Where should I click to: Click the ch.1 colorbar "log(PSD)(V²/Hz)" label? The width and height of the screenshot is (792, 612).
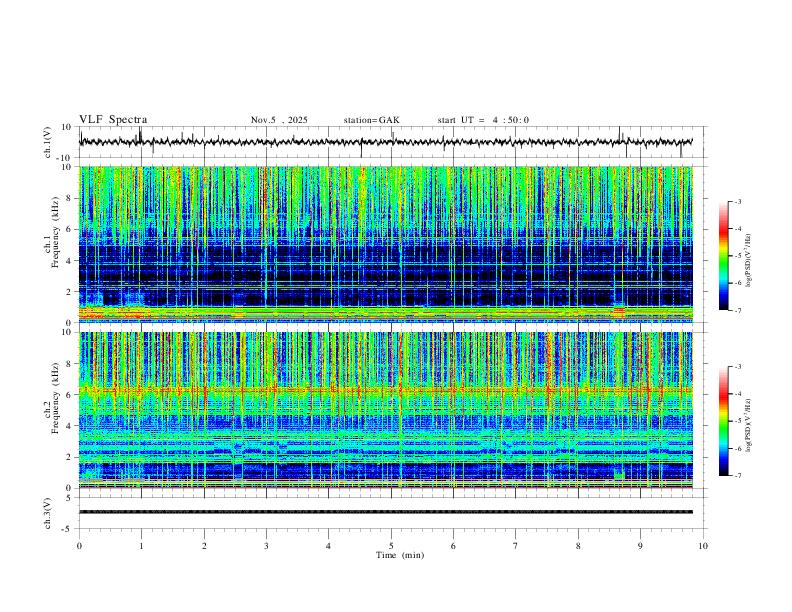tap(749, 261)
